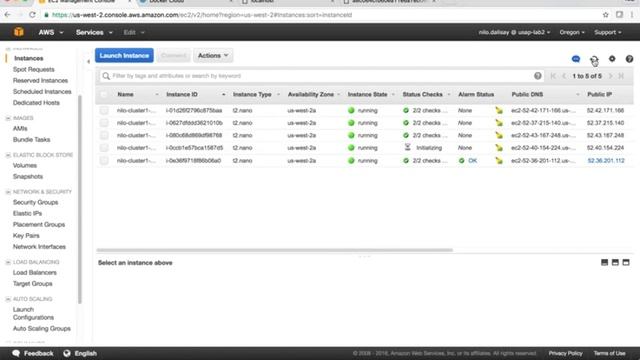Screen dimensions: 640x360
Task: Open the Terms of Use link
Action: pyautogui.click(x=609, y=353)
